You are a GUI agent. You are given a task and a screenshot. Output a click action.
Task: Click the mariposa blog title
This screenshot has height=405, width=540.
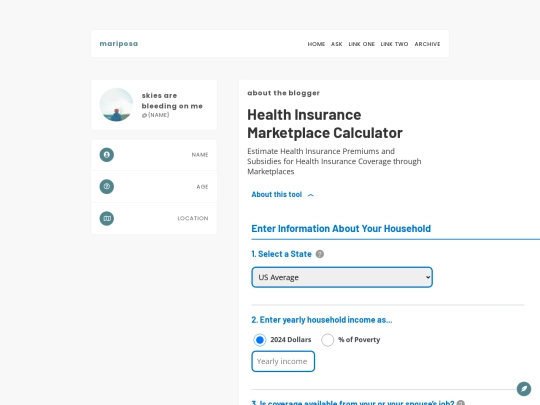(119, 44)
